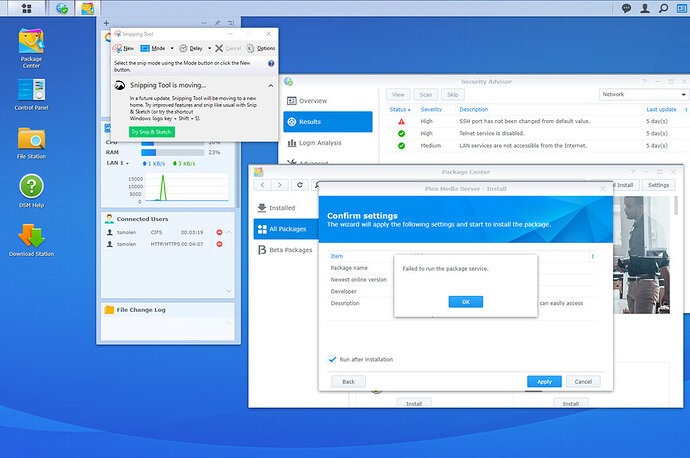Pin the widget panel with the pin icon
The height and width of the screenshot is (458, 690).
tap(217, 23)
